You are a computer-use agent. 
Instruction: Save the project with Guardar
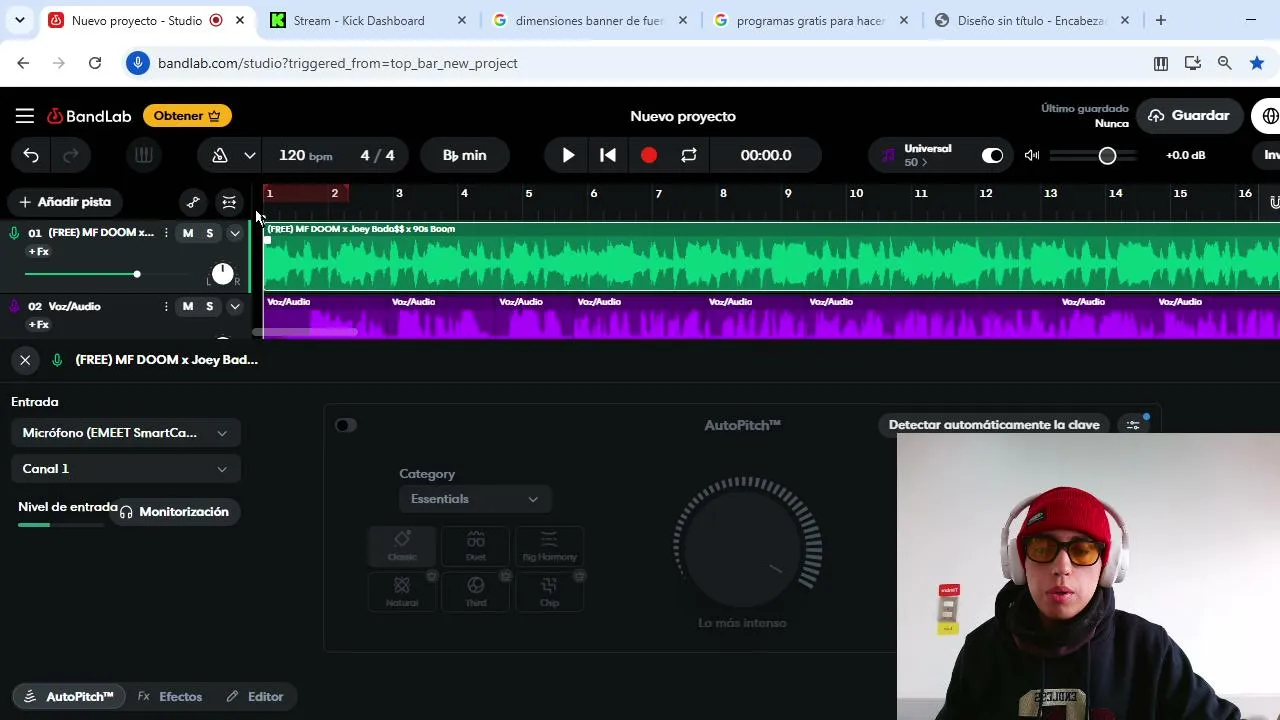click(x=1190, y=116)
